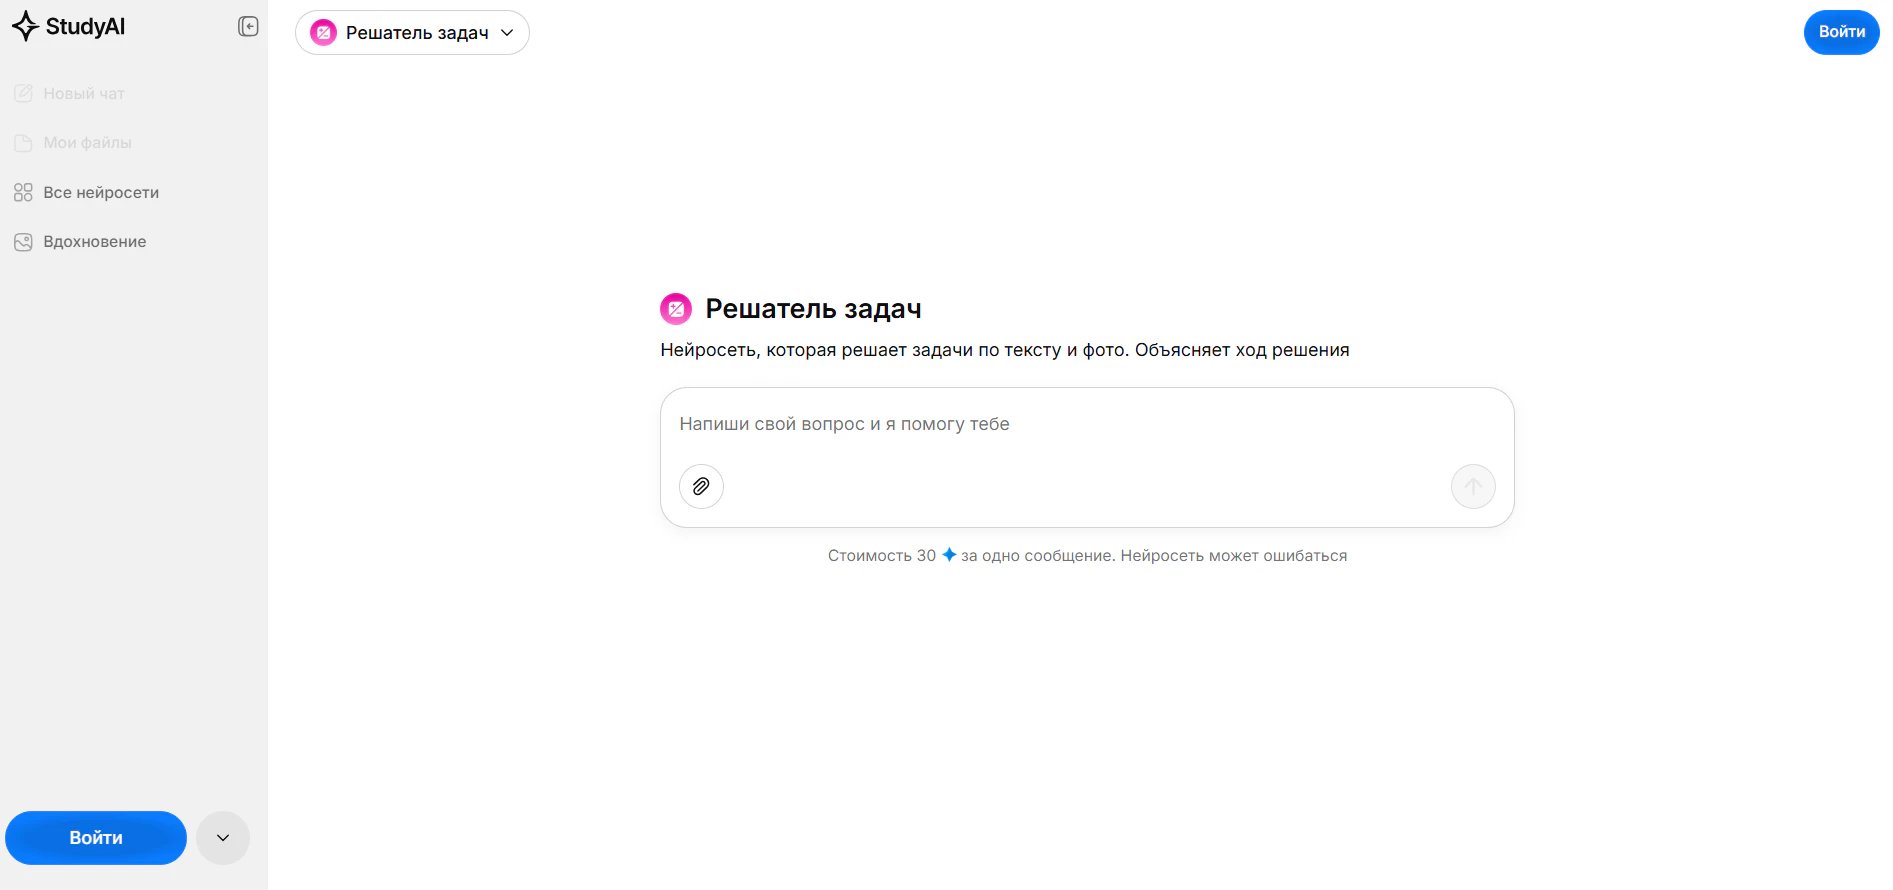The width and height of the screenshot is (1893, 890).
Task: Collapse the sidebar with the panel icon
Action: 248,27
